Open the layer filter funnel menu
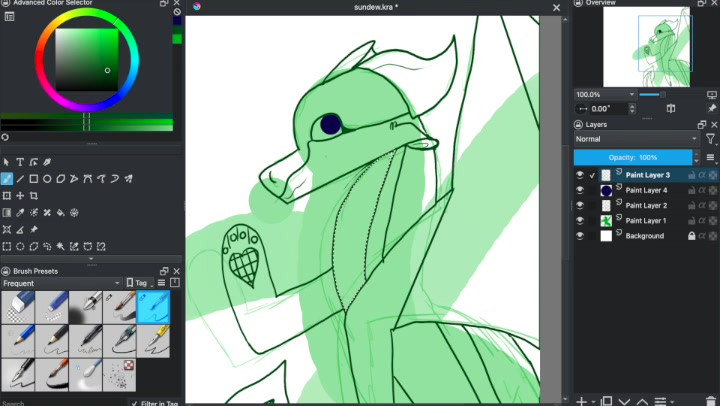 pos(710,139)
